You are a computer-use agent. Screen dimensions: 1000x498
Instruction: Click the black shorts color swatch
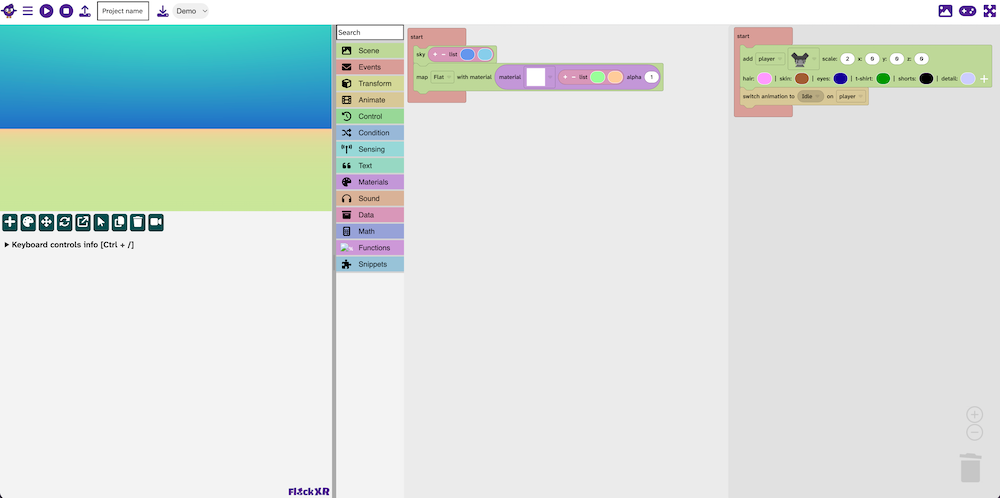pyautogui.click(x=927, y=78)
